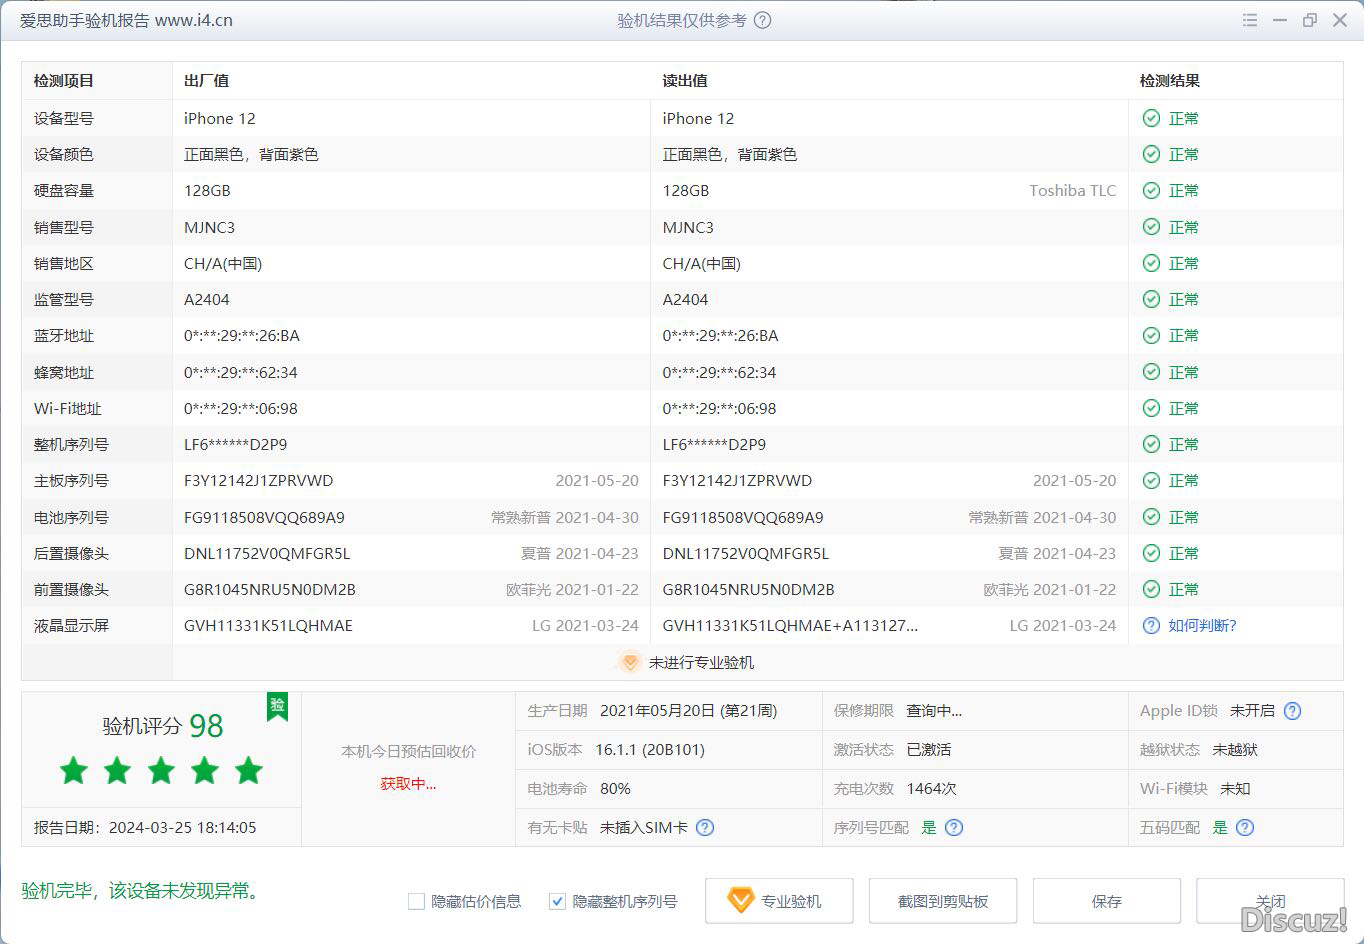1364x944 pixels.
Task: Click the orange diamond icon beside 未进行专业验机
Action: pos(630,662)
